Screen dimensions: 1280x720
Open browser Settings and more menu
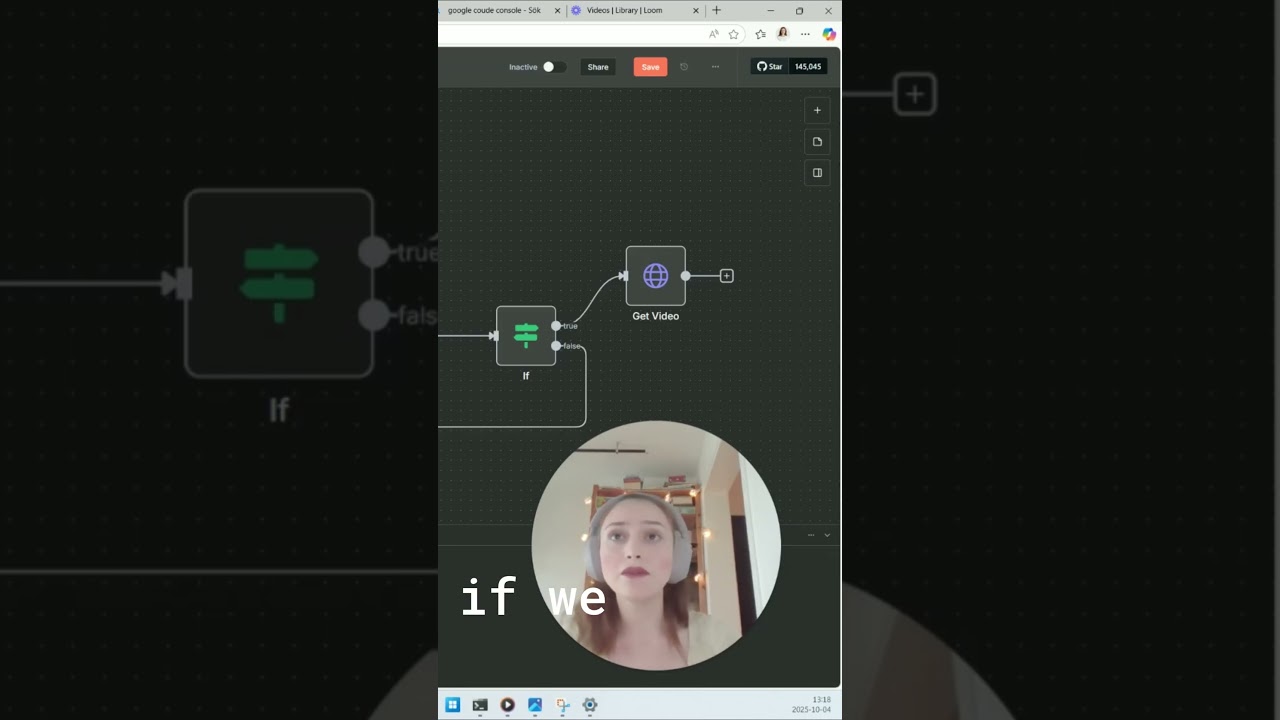click(x=805, y=34)
